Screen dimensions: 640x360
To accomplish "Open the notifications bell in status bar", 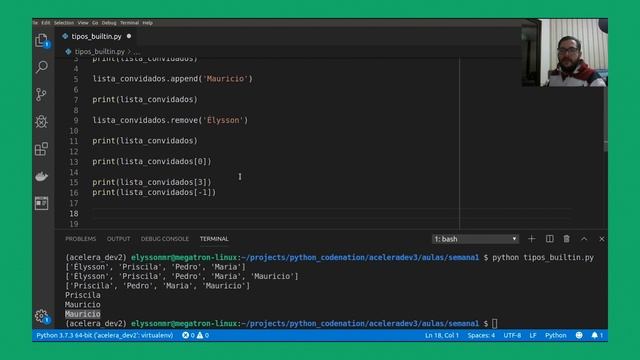I will click(x=597, y=335).
